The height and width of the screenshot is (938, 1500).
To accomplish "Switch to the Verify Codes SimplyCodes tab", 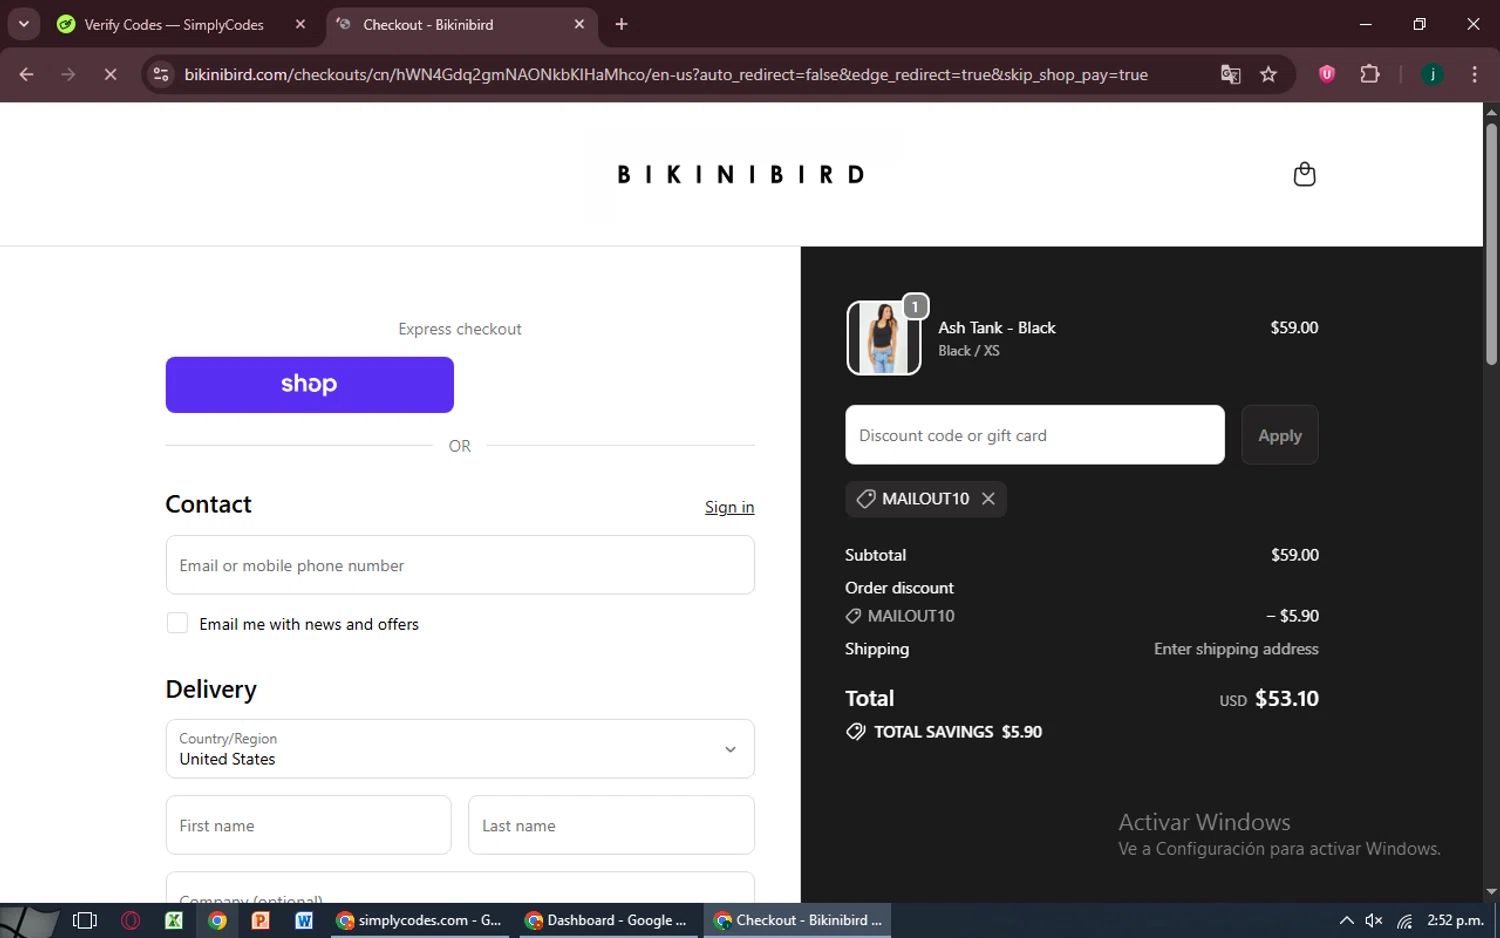I will 174,24.
